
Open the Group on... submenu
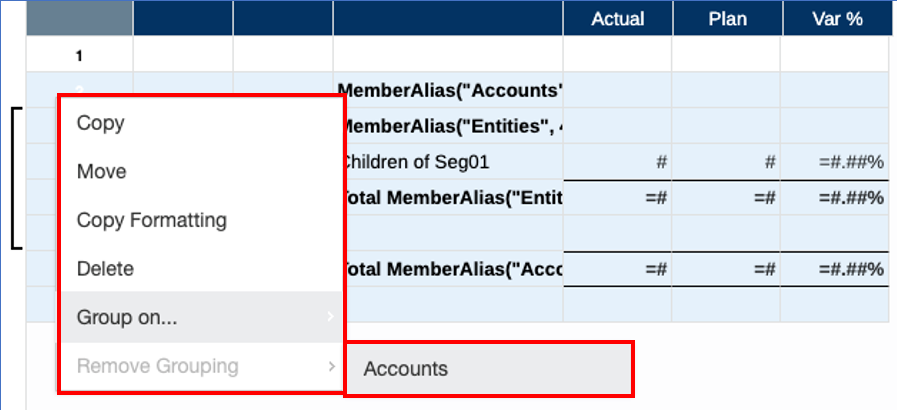(x=126, y=318)
